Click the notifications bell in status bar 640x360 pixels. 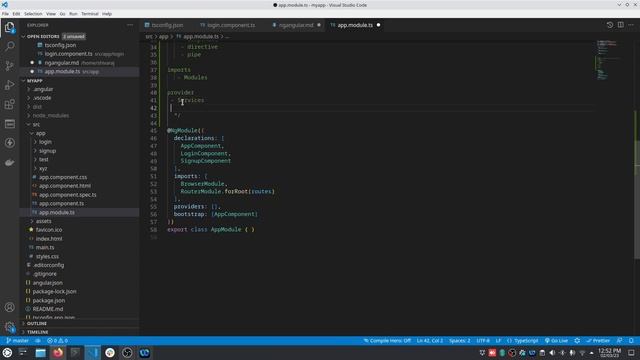[x=631, y=340]
